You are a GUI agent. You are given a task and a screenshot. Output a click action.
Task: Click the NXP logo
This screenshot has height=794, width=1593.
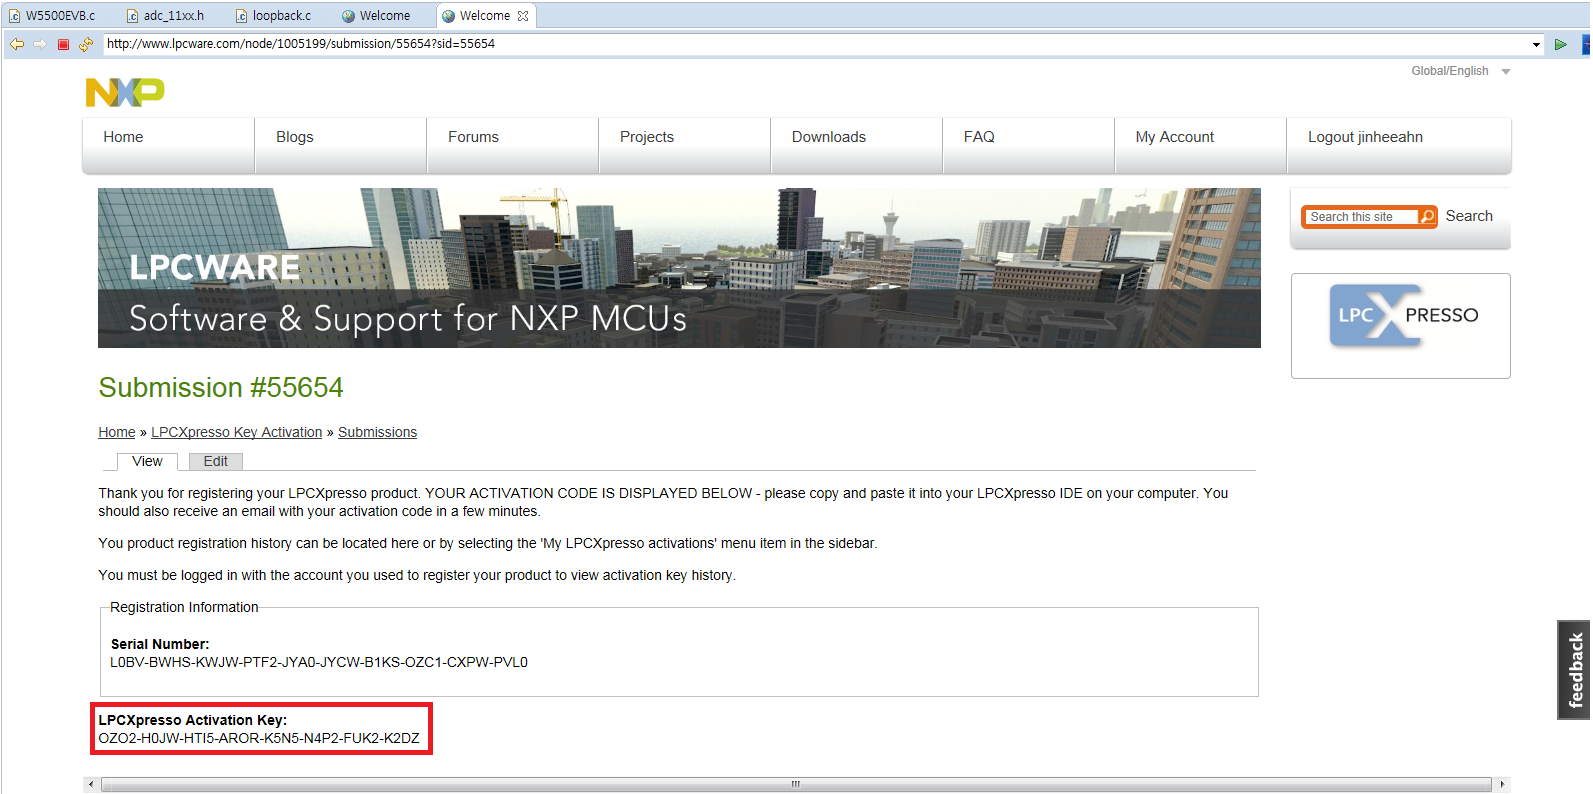[x=125, y=92]
